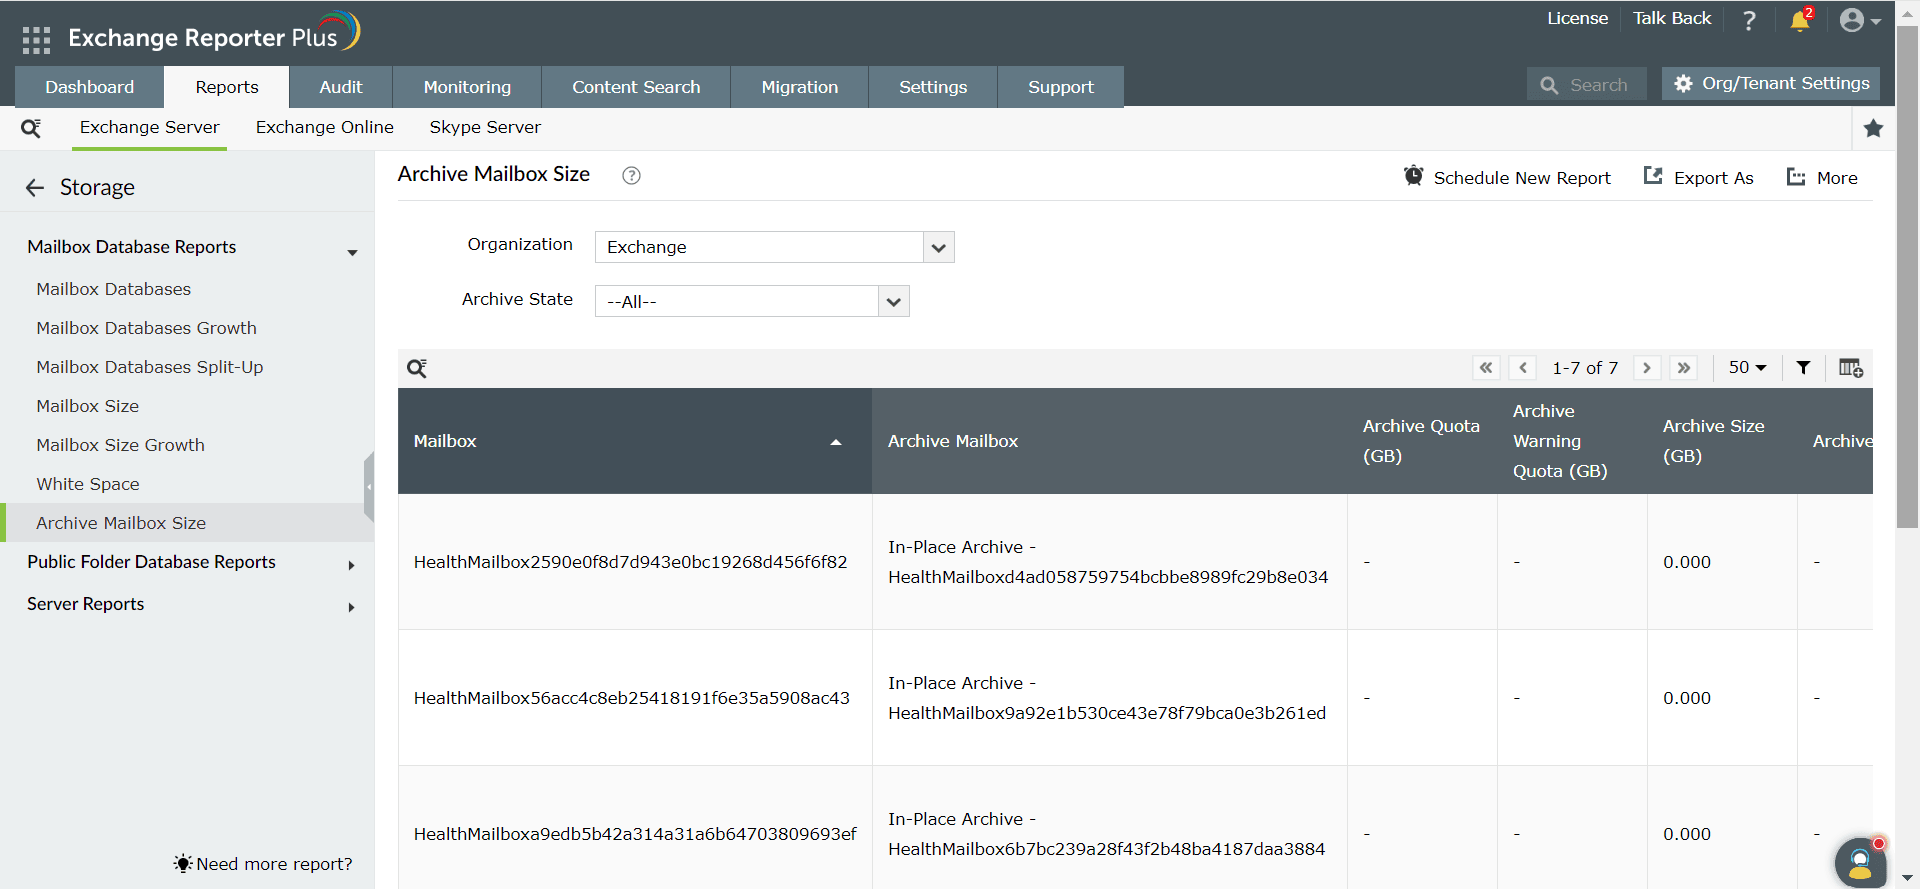Click Schedule New Report
Image resolution: width=1920 pixels, height=889 pixels.
(1507, 178)
